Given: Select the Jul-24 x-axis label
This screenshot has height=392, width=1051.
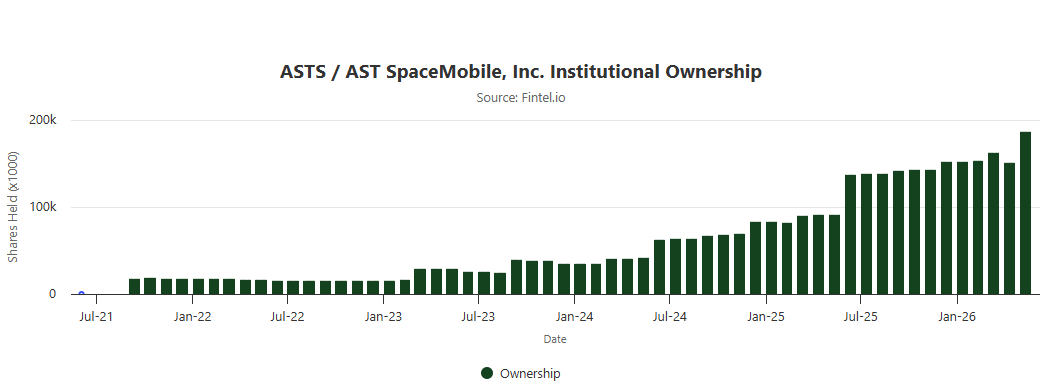Looking at the screenshot, I should pos(669,316).
